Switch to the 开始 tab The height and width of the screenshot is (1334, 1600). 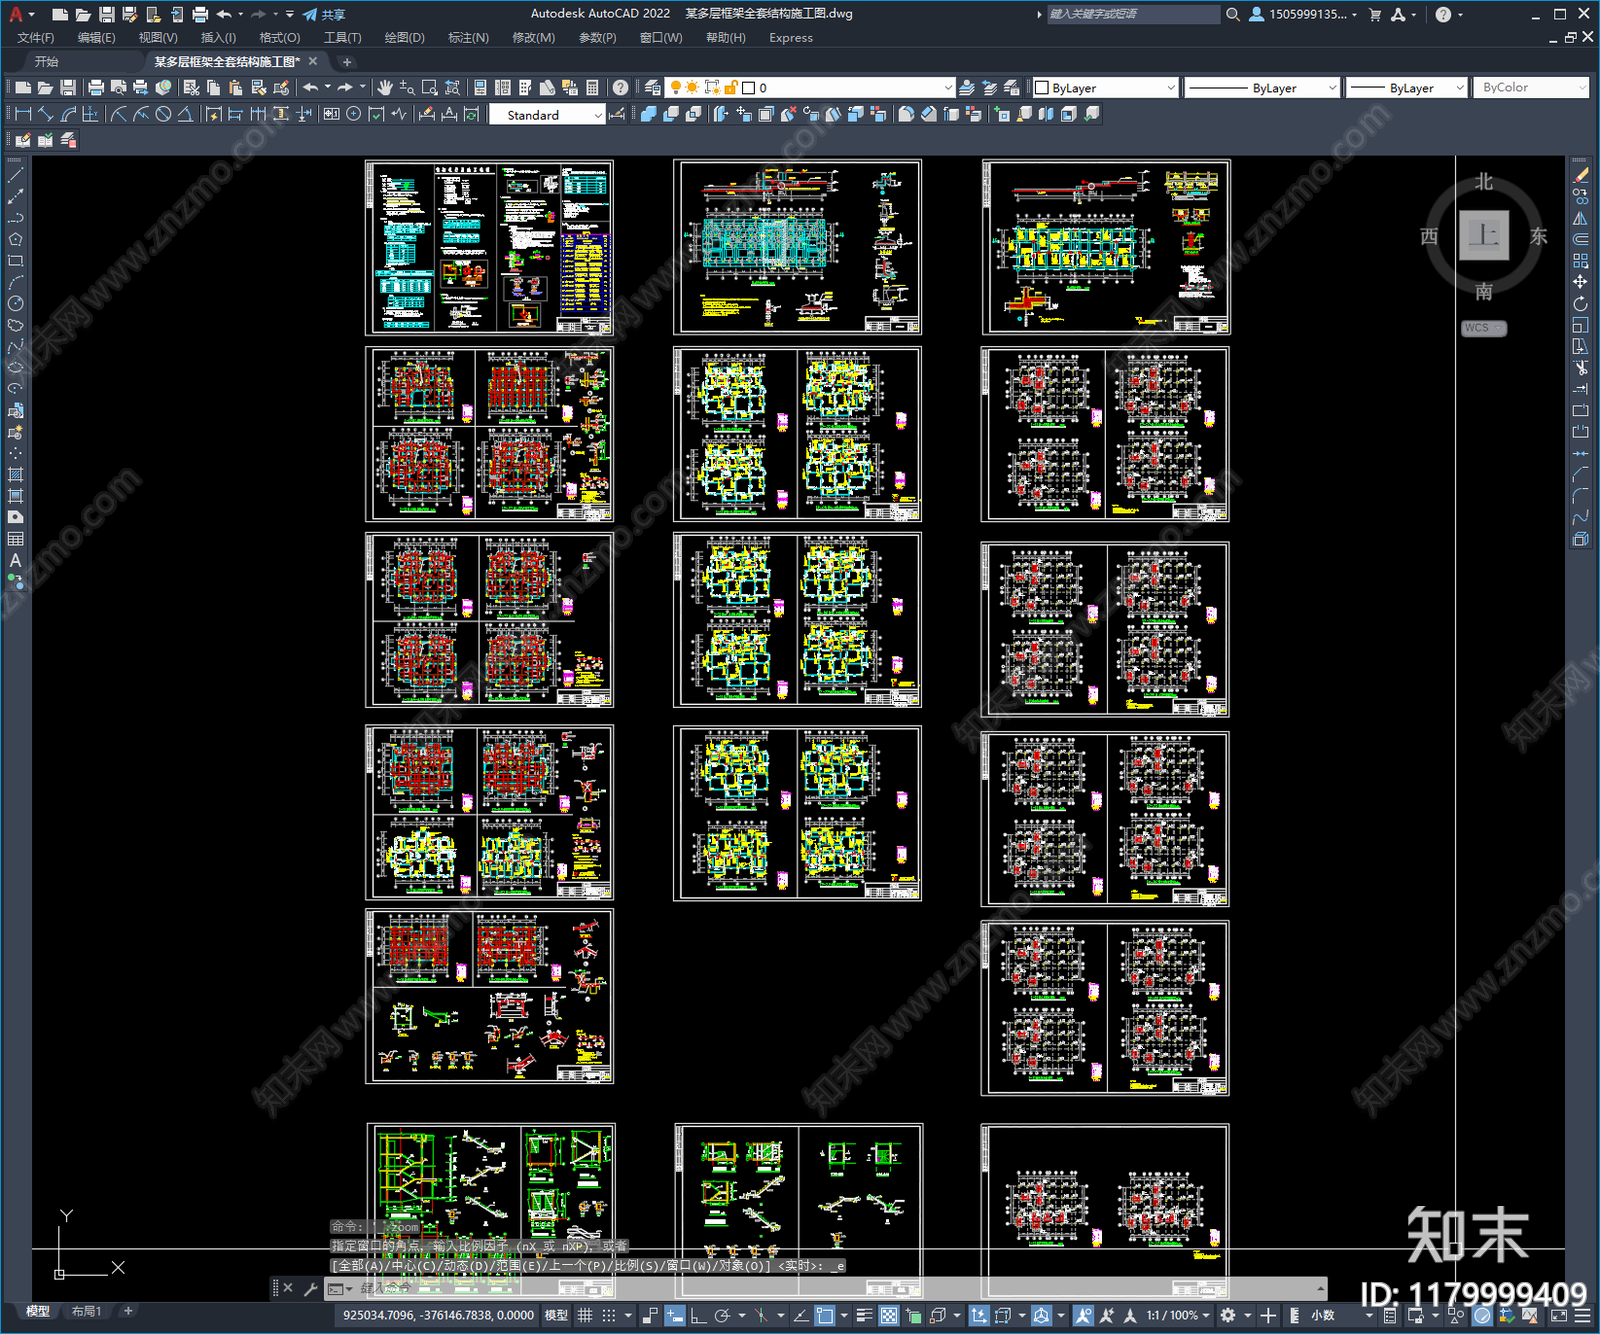point(46,61)
